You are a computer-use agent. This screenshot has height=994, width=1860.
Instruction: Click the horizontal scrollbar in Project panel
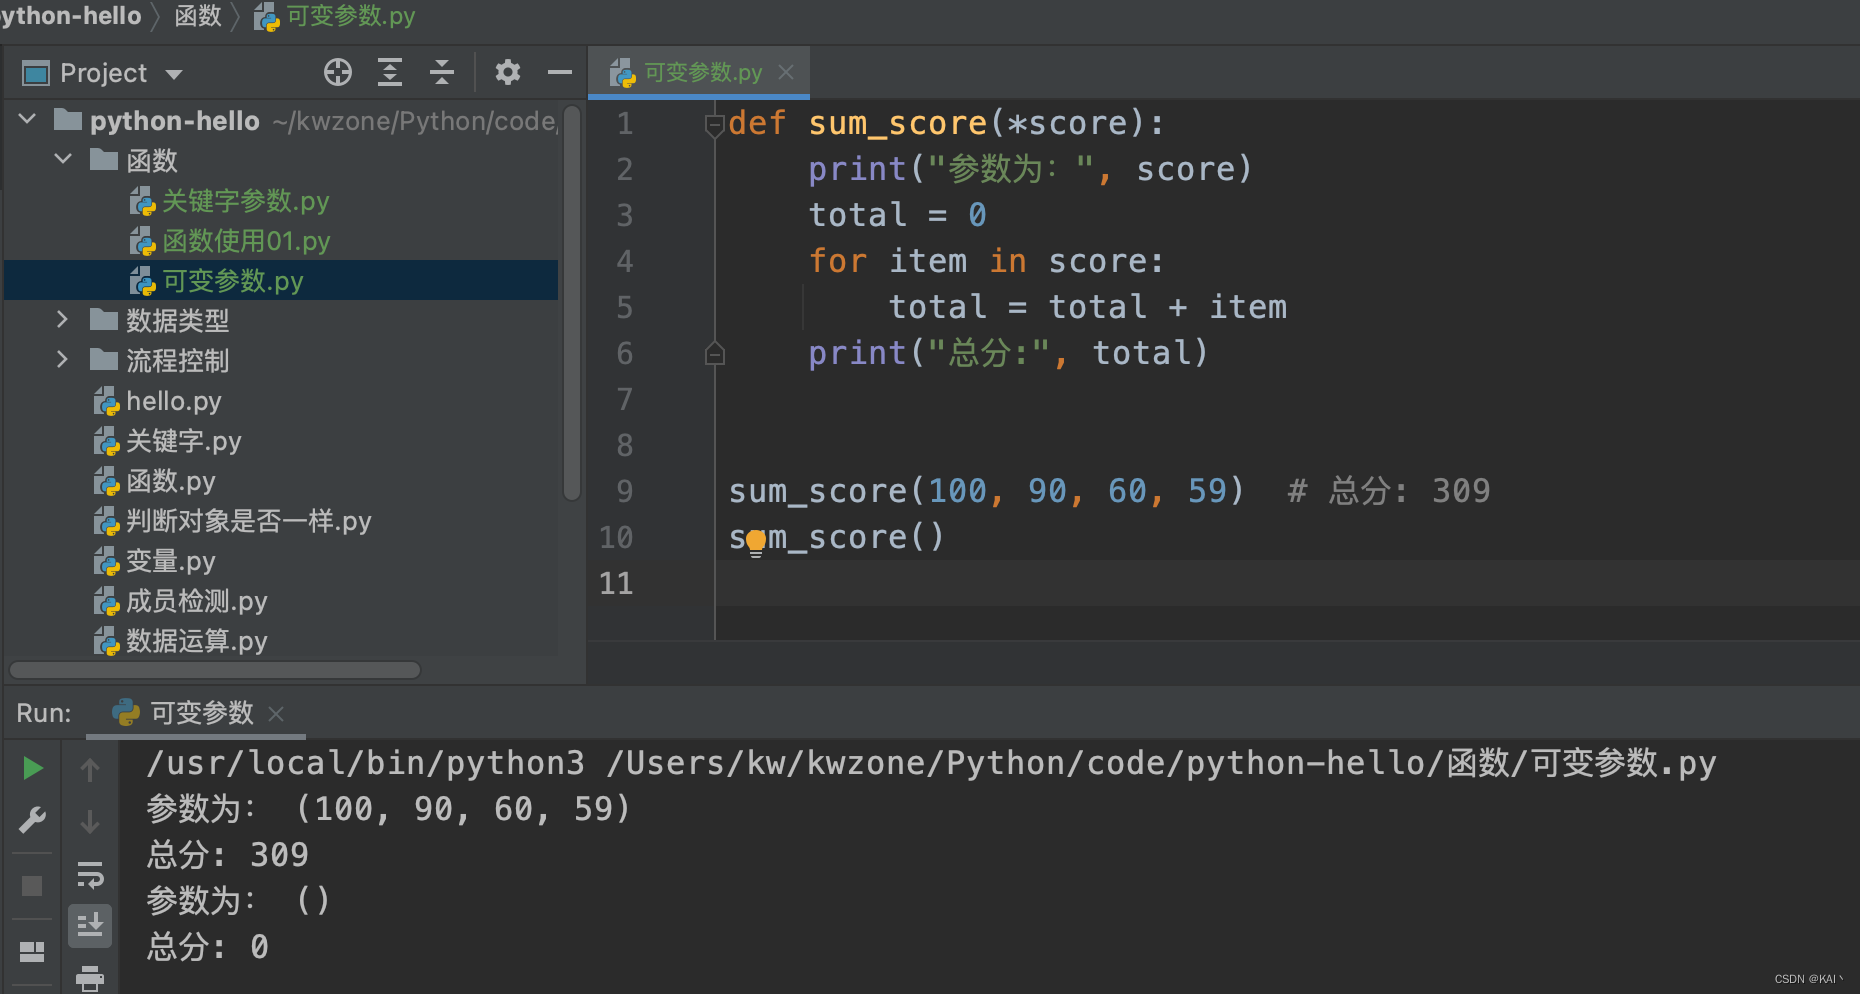214,670
